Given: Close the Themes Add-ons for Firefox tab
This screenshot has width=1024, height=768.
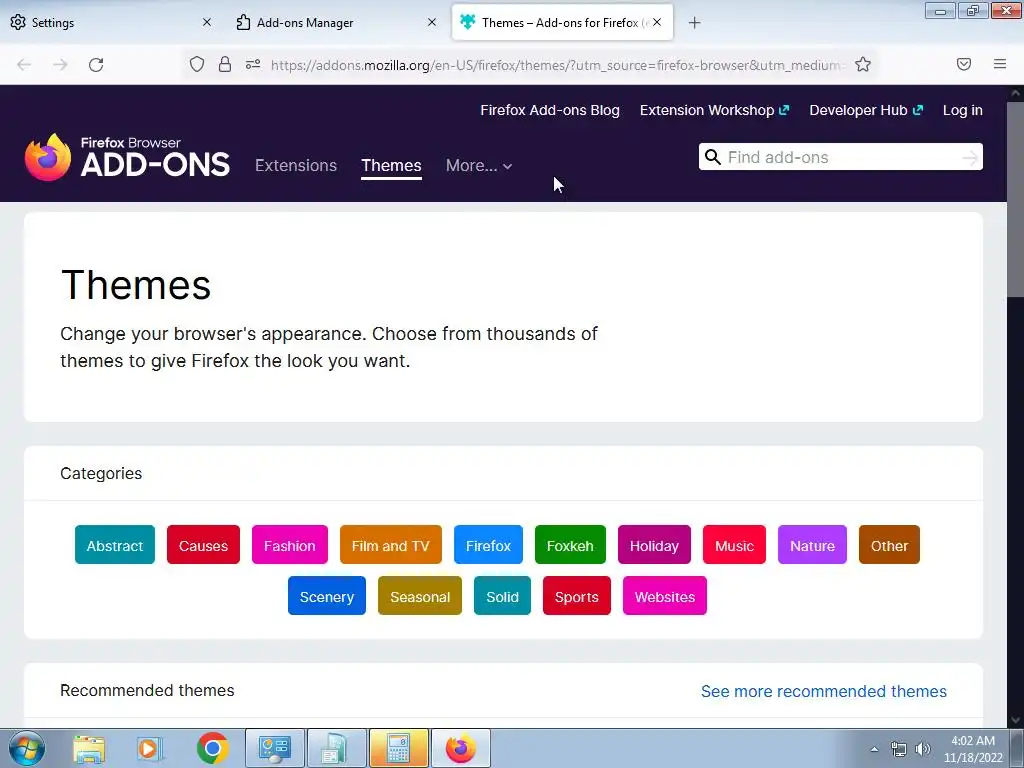Looking at the screenshot, I should click(657, 22).
